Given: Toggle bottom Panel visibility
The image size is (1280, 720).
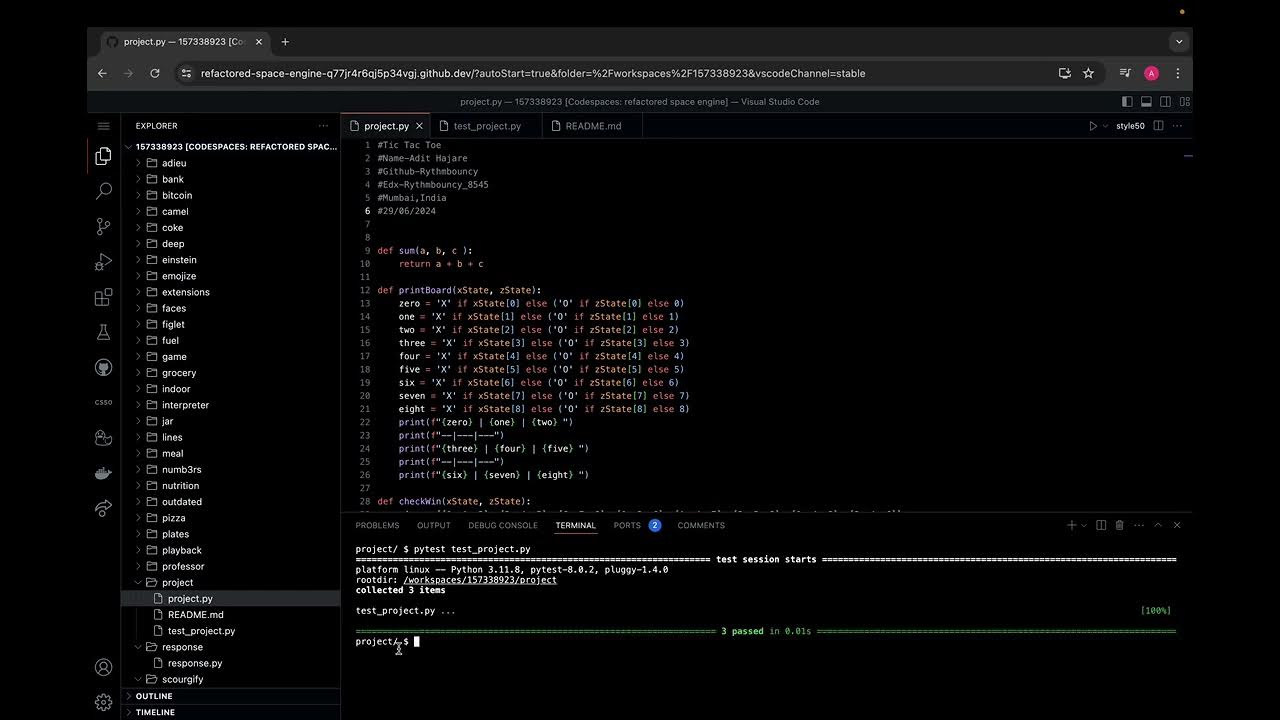Looking at the screenshot, I should [1146, 102].
